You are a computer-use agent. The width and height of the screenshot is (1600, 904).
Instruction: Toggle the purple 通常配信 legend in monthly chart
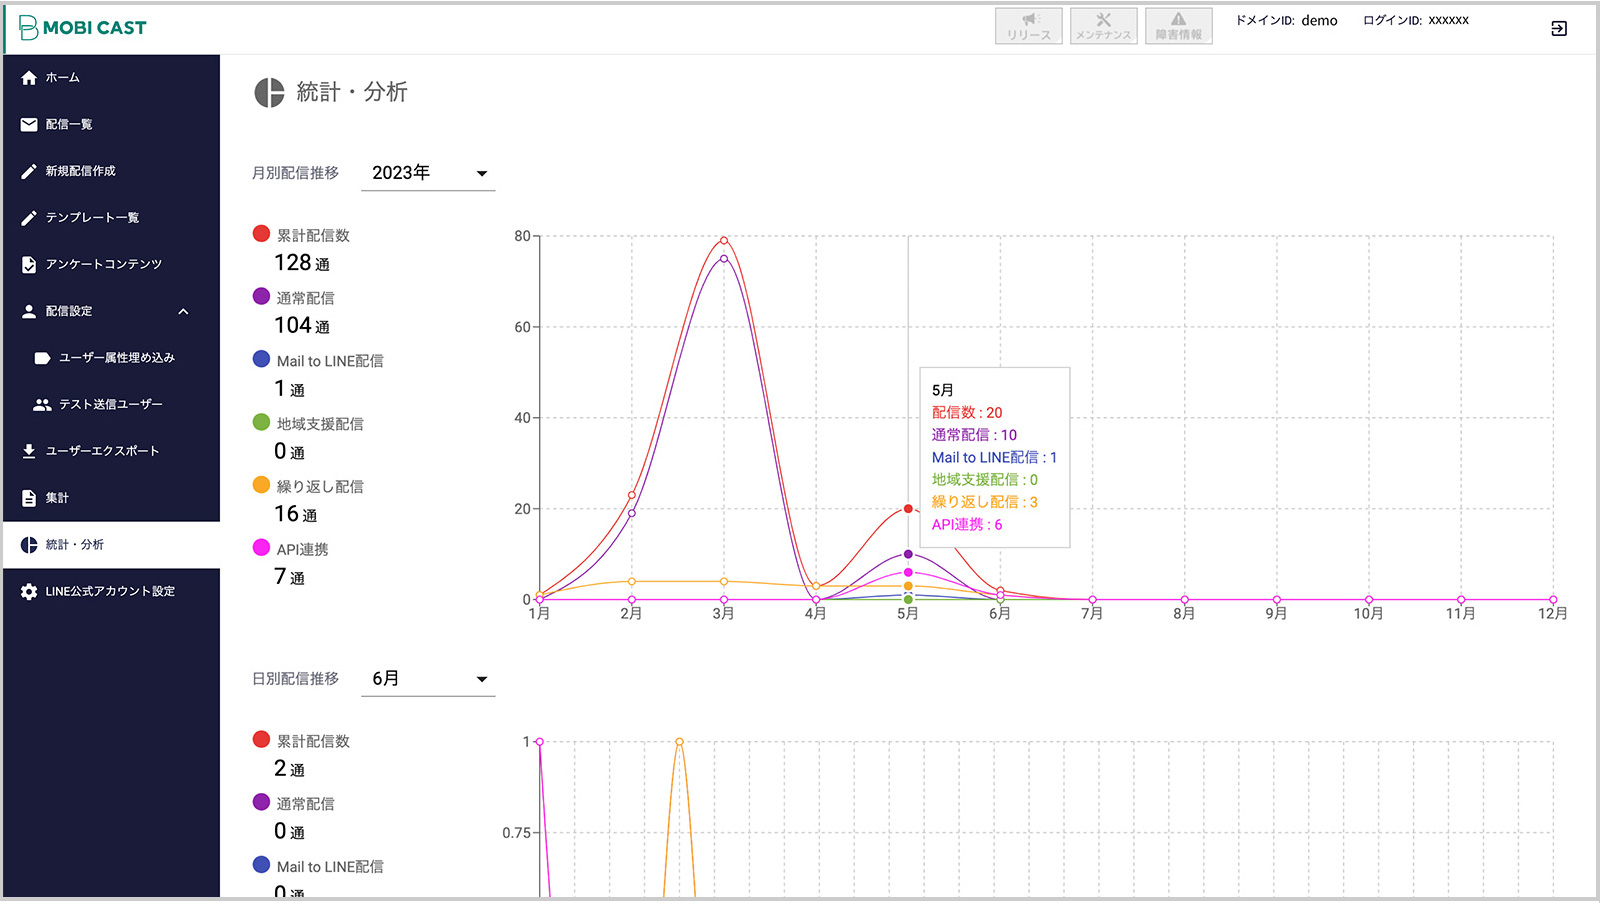[262, 297]
